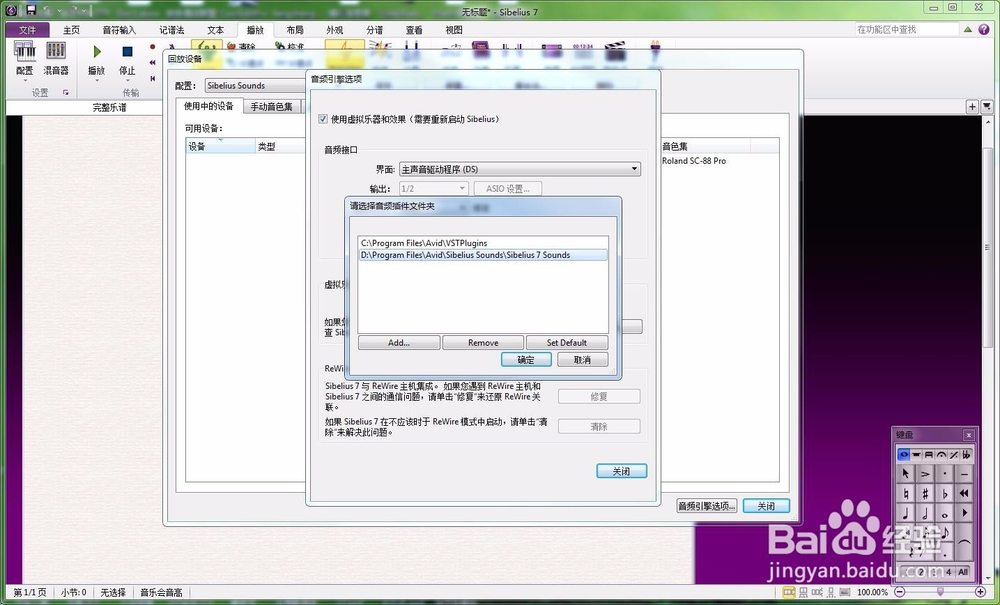
Task: Click the right arrow key in keypad
Action: [964, 513]
